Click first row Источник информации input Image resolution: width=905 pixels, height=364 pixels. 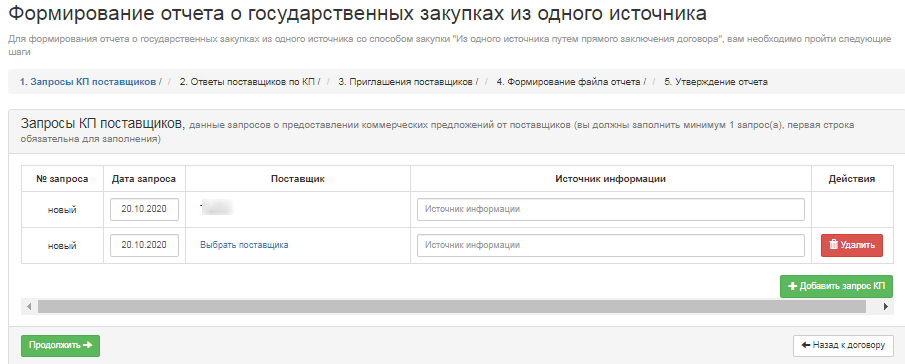[611, 209]
